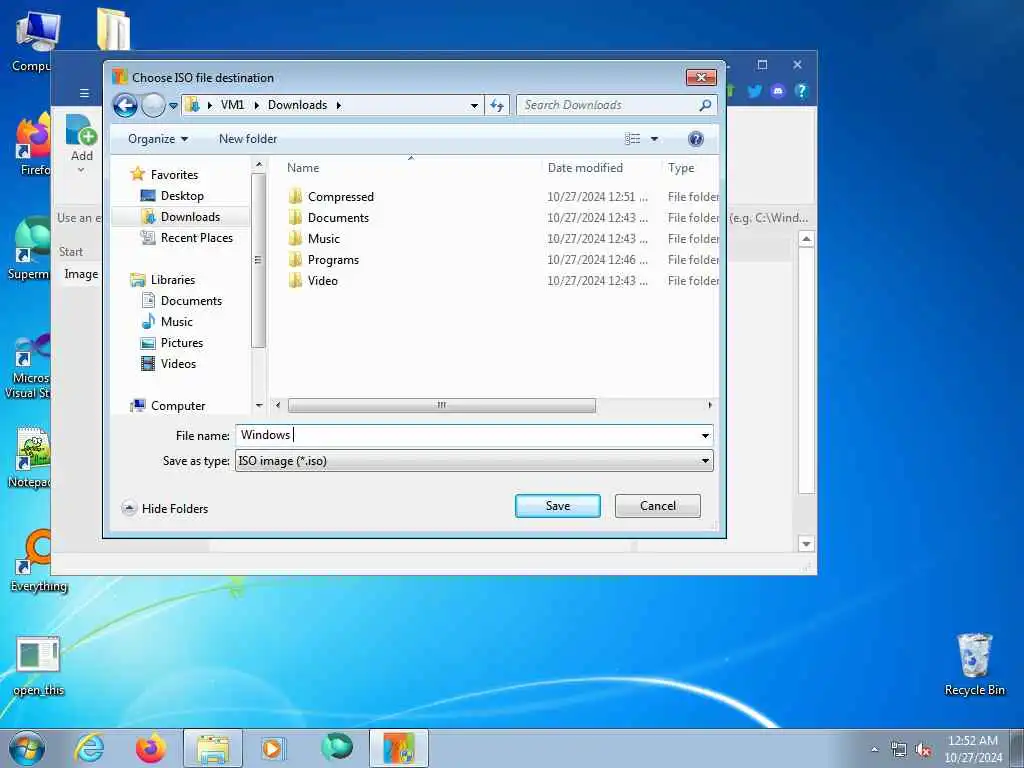This screenshot has width=1024, height=768.
Task: Click the Back navigation arrow in dialog
Action: (125, 105)
